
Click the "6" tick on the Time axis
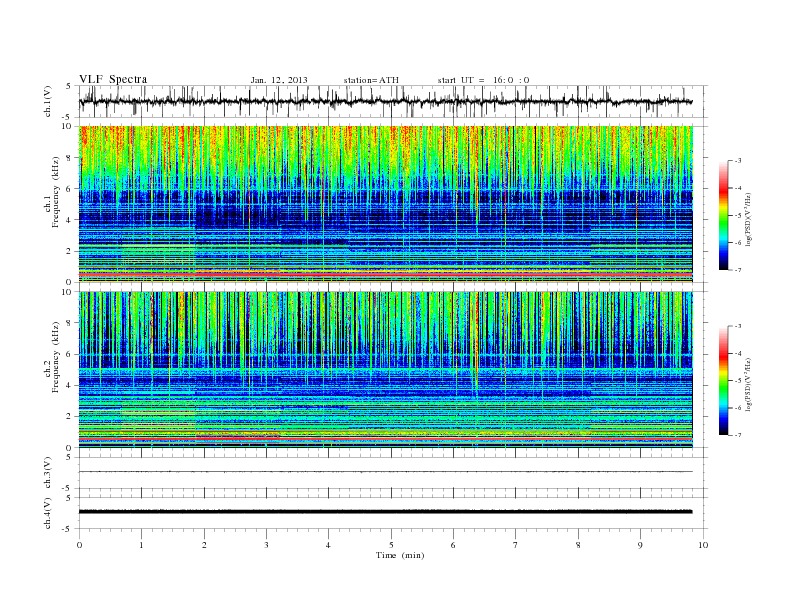coord(453,545)
